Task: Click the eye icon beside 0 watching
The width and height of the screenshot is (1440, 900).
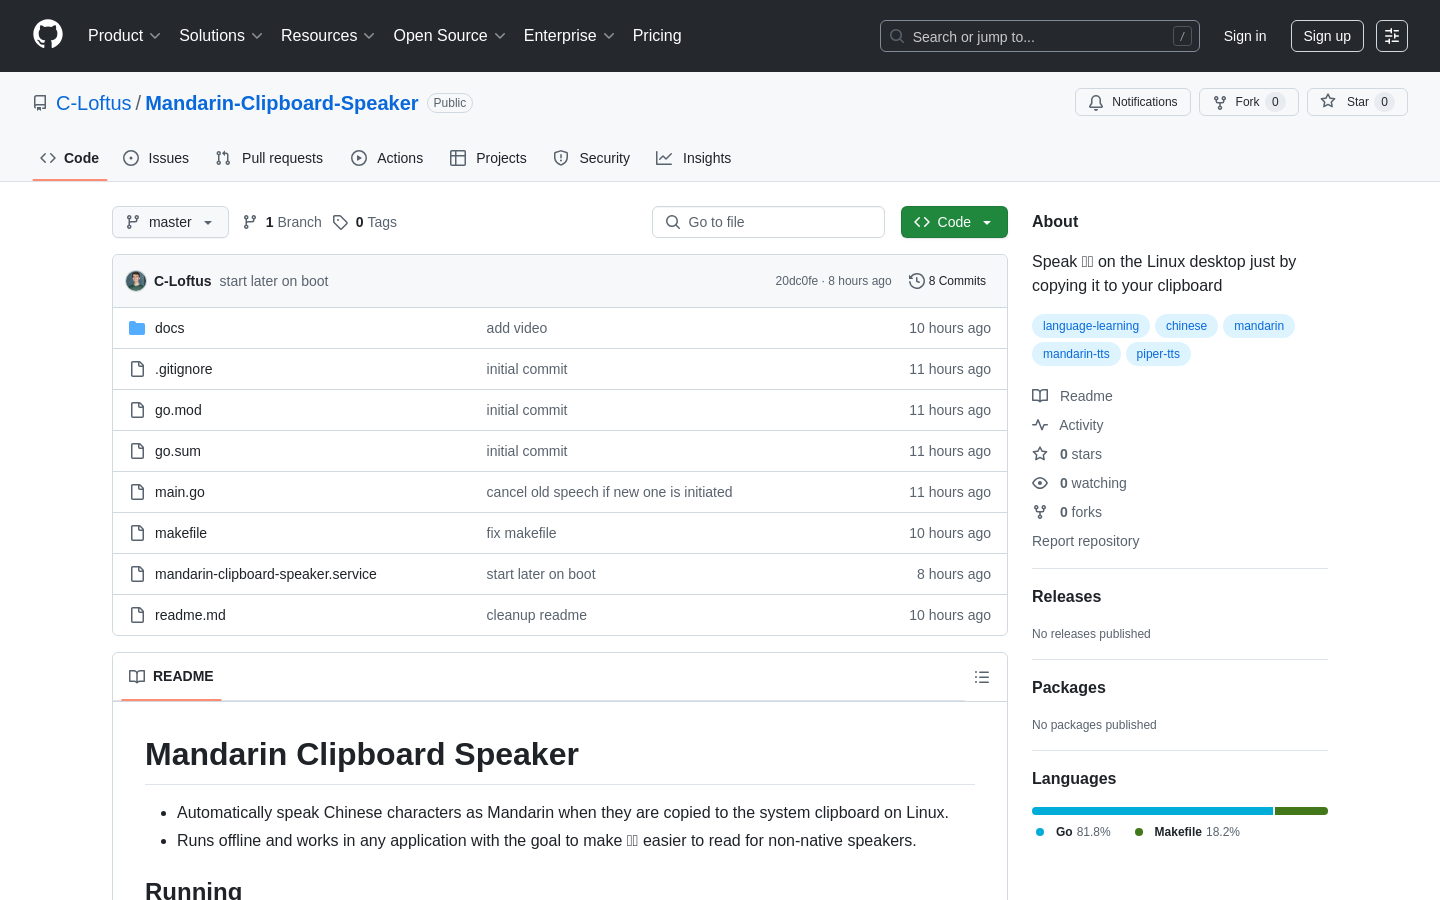Action: [1040, 483]
